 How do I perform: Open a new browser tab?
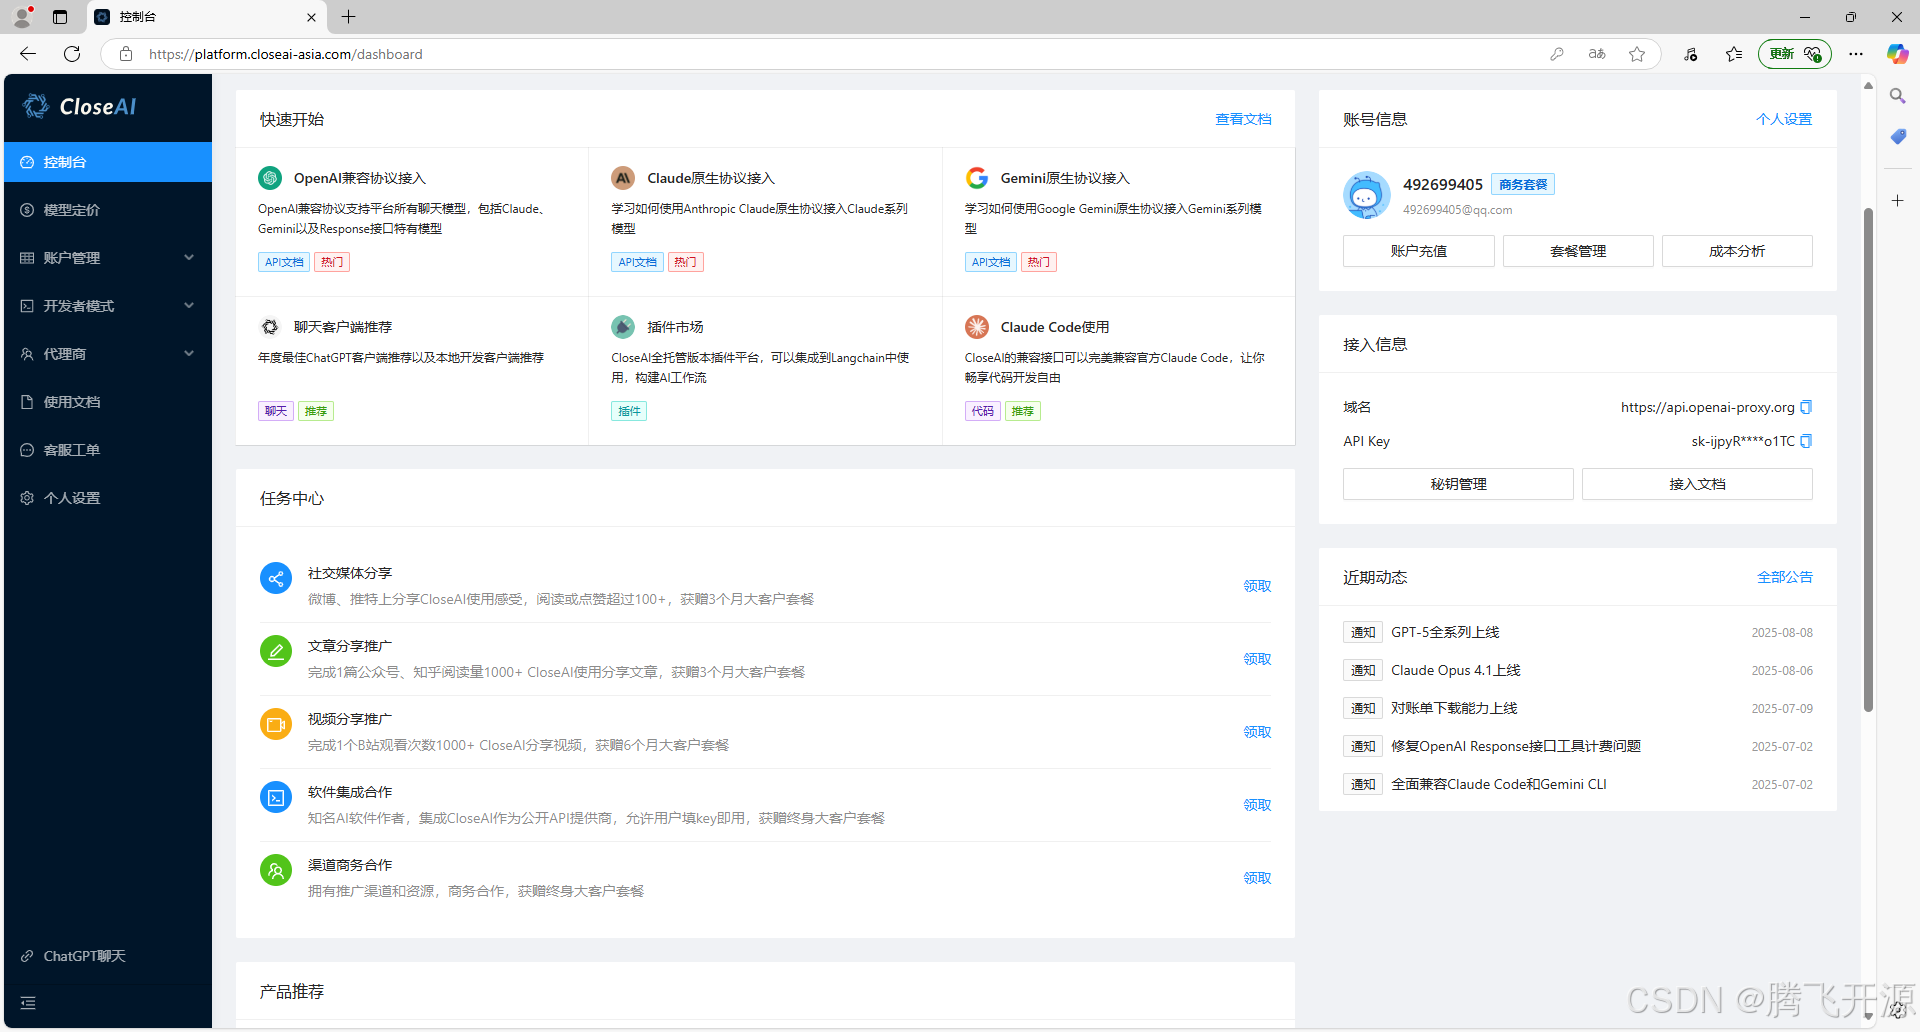348,17
